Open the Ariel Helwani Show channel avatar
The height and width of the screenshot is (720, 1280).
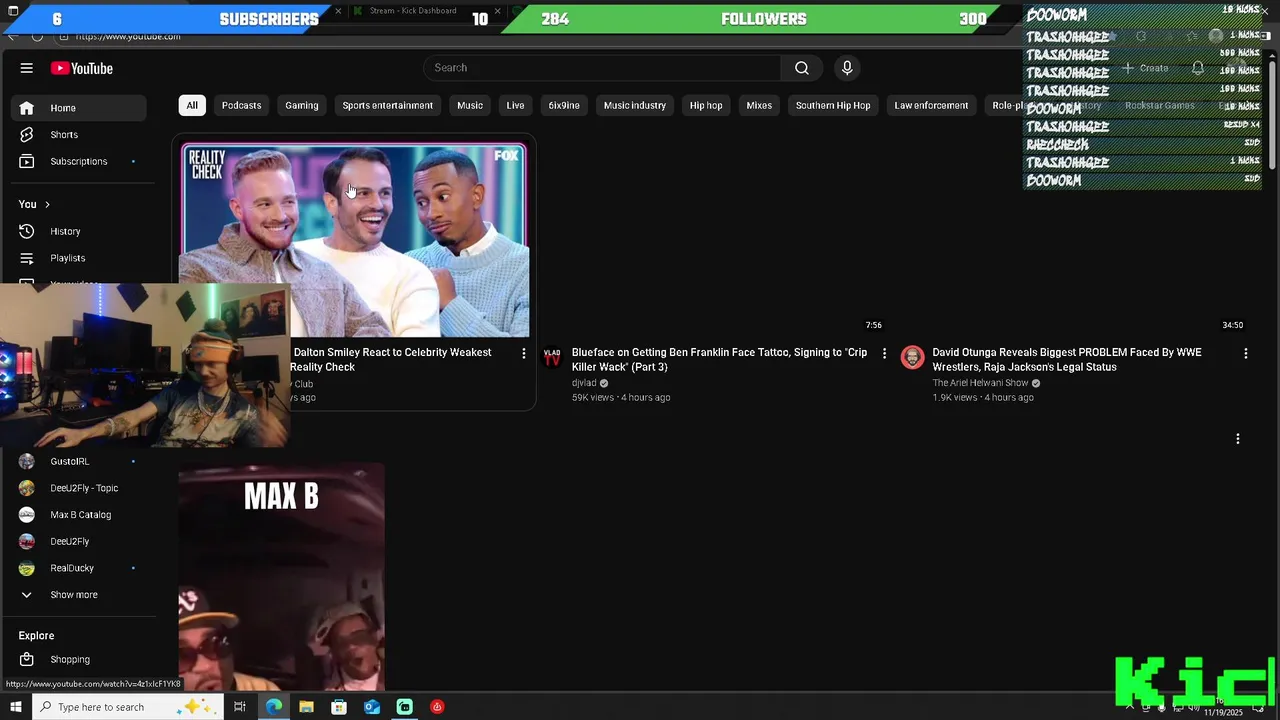point(912,358)
